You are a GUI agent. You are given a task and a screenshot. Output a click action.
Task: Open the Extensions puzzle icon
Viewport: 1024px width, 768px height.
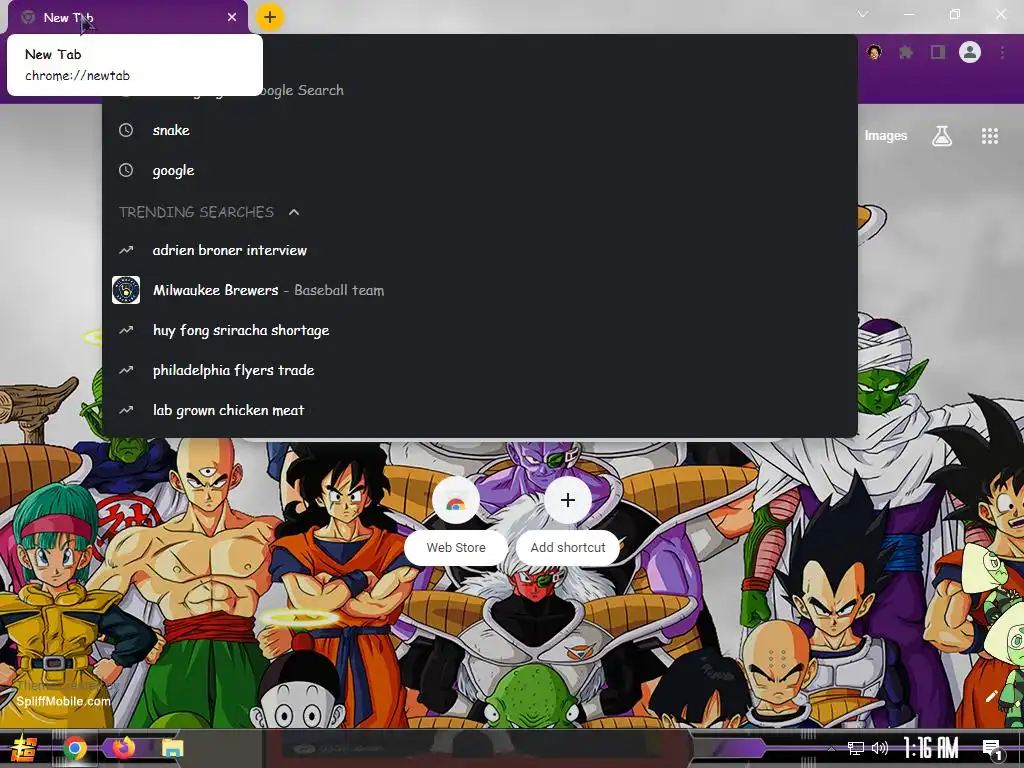(x=906, y=52)
